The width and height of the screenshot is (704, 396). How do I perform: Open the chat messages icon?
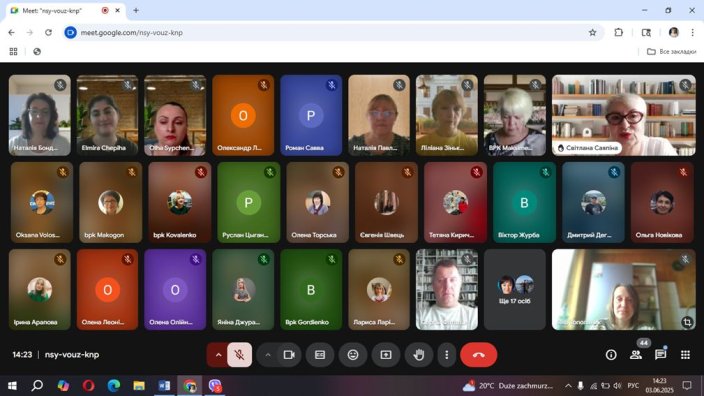(x=660, y=355)
